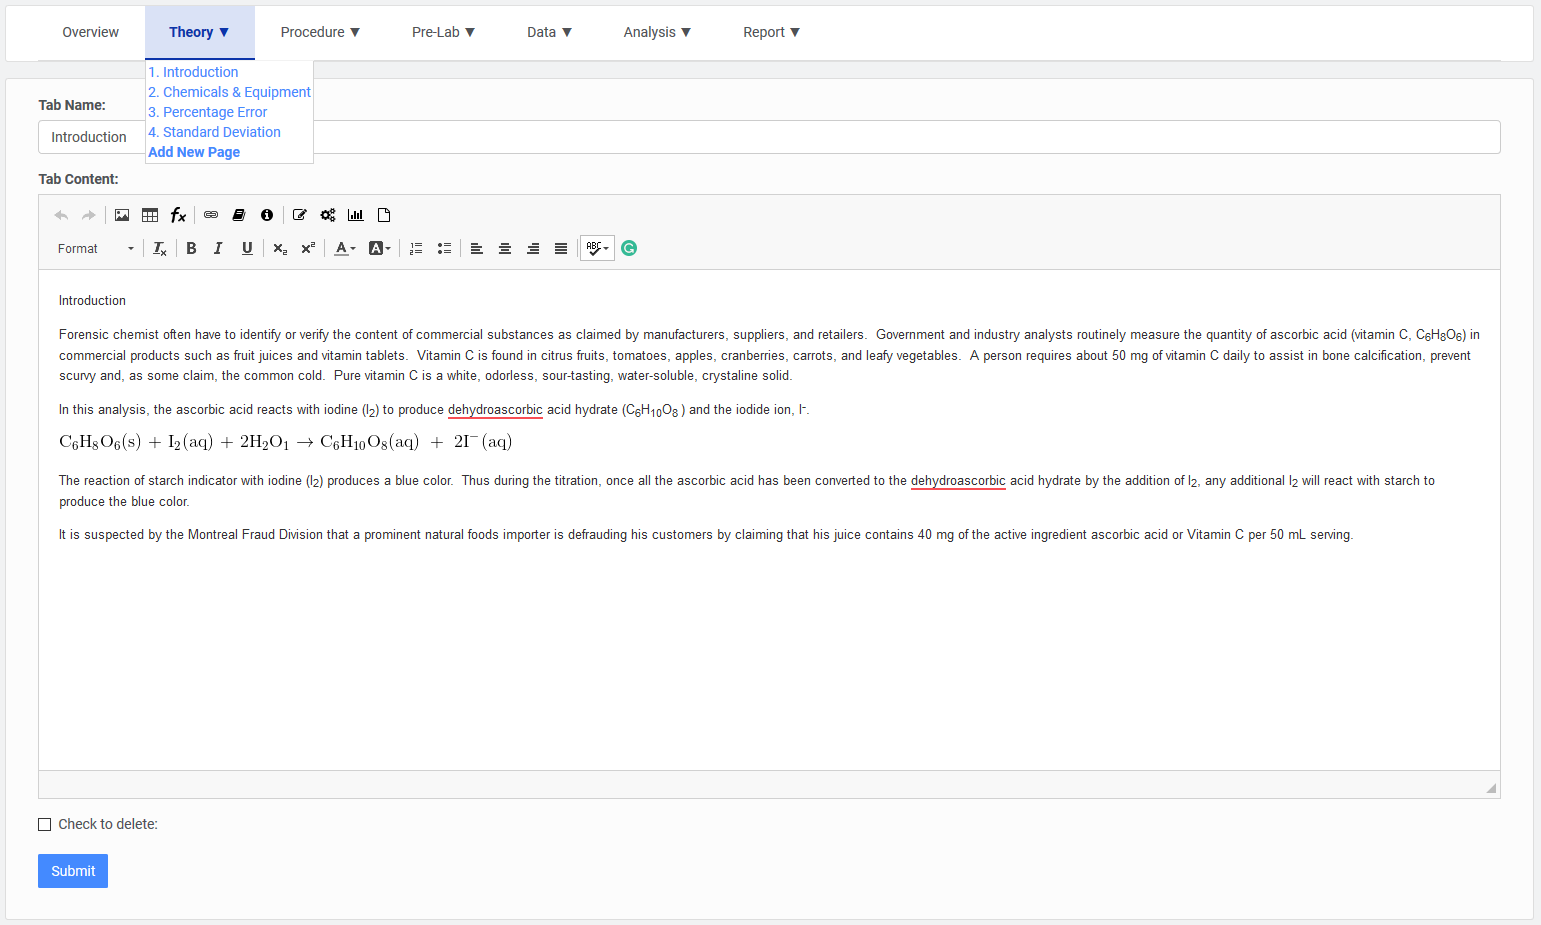Click the editor resize handle corner

[x=1491, y=788]
